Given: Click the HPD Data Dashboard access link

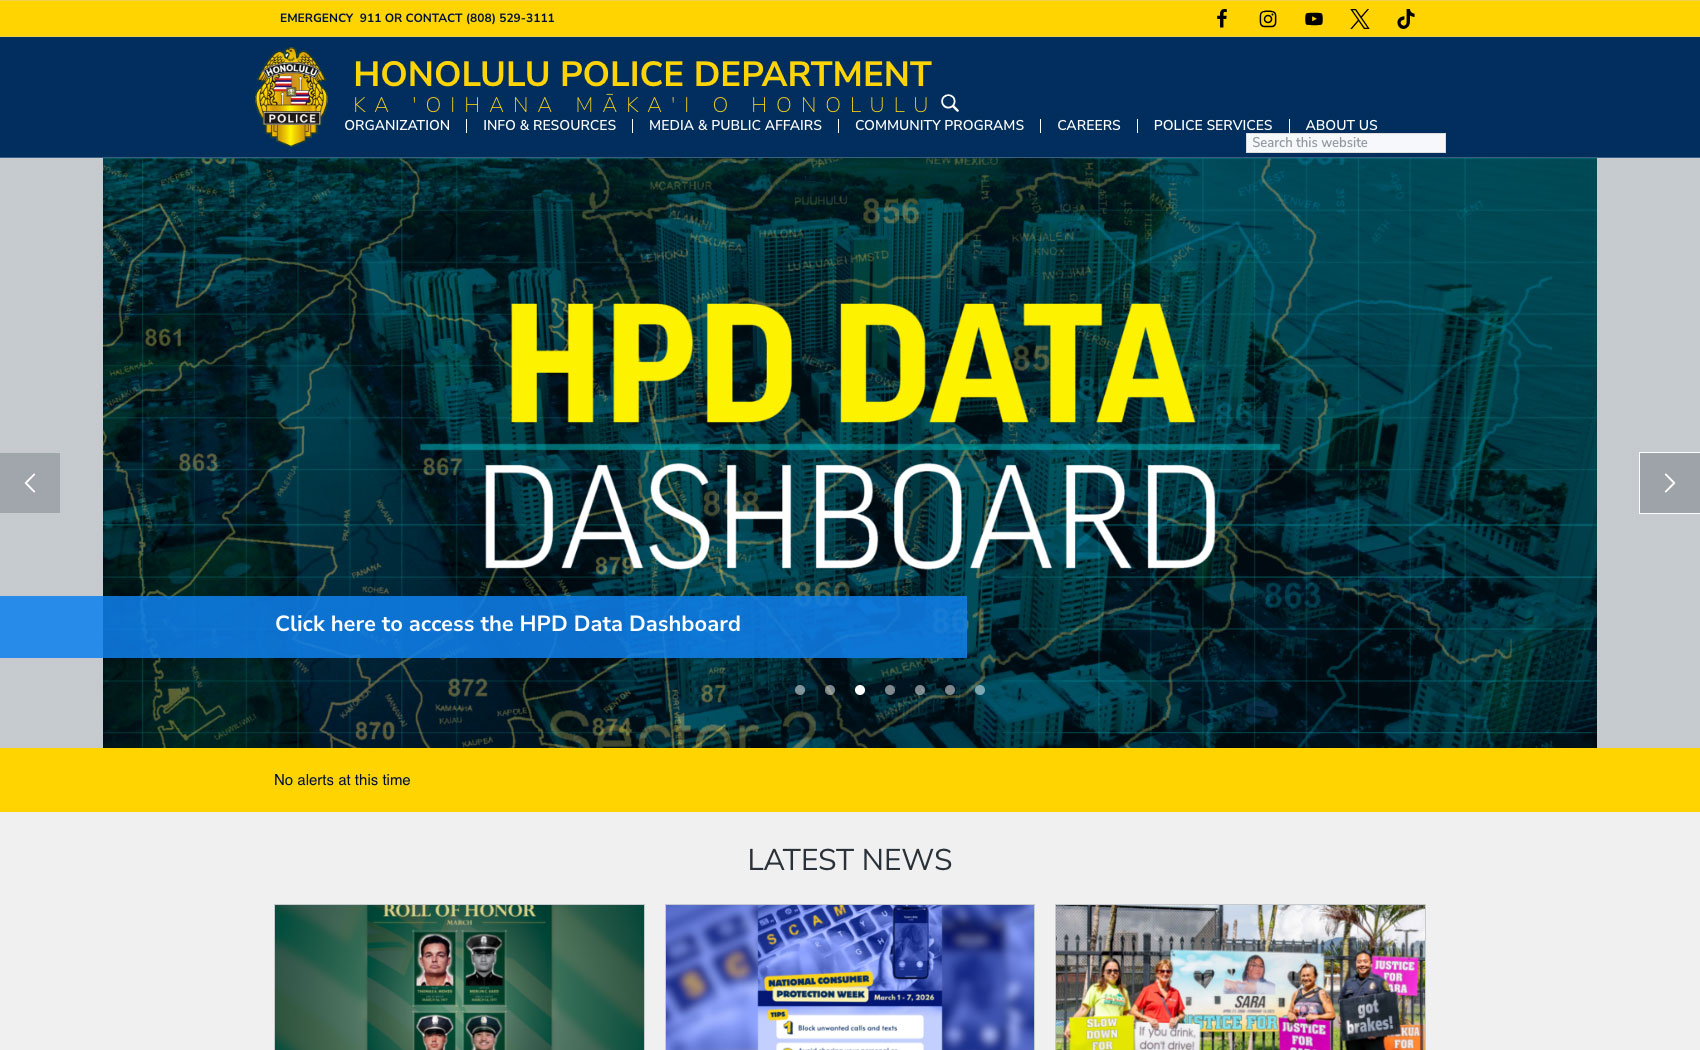Looking at the screenshot, I should pos(507,624).
